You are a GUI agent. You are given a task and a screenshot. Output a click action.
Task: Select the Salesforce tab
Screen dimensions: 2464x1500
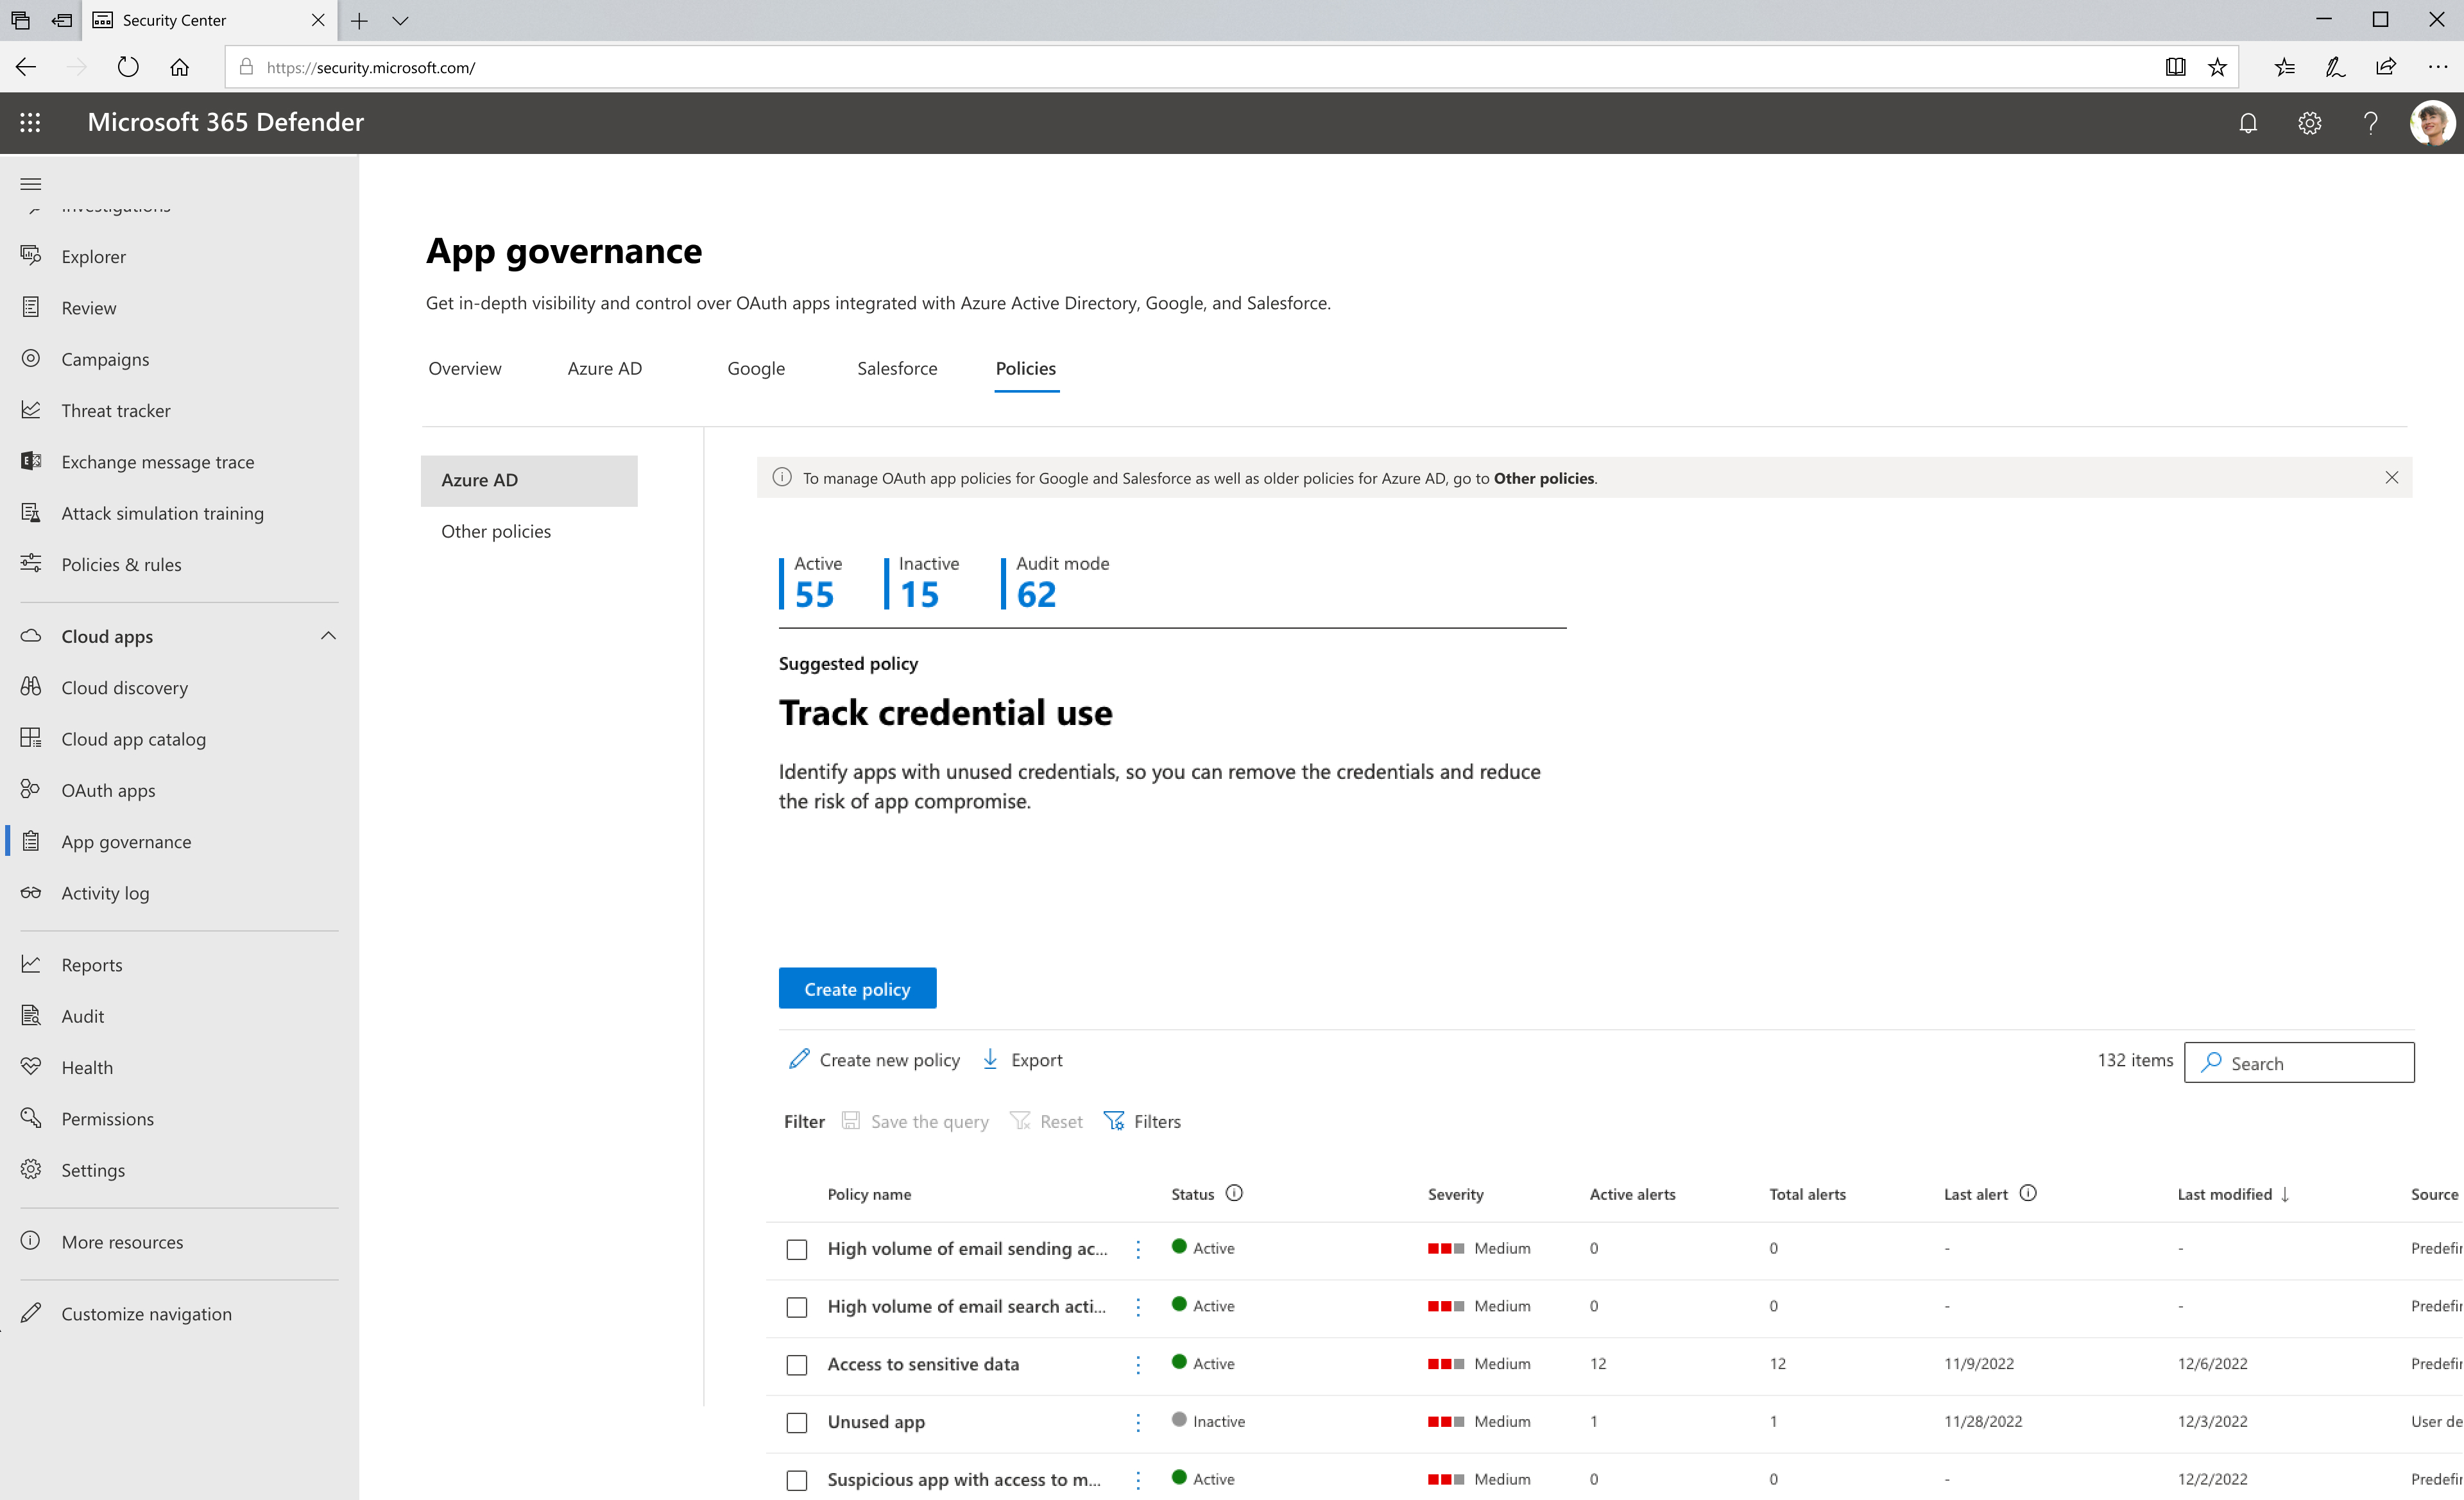click(898, 368)
